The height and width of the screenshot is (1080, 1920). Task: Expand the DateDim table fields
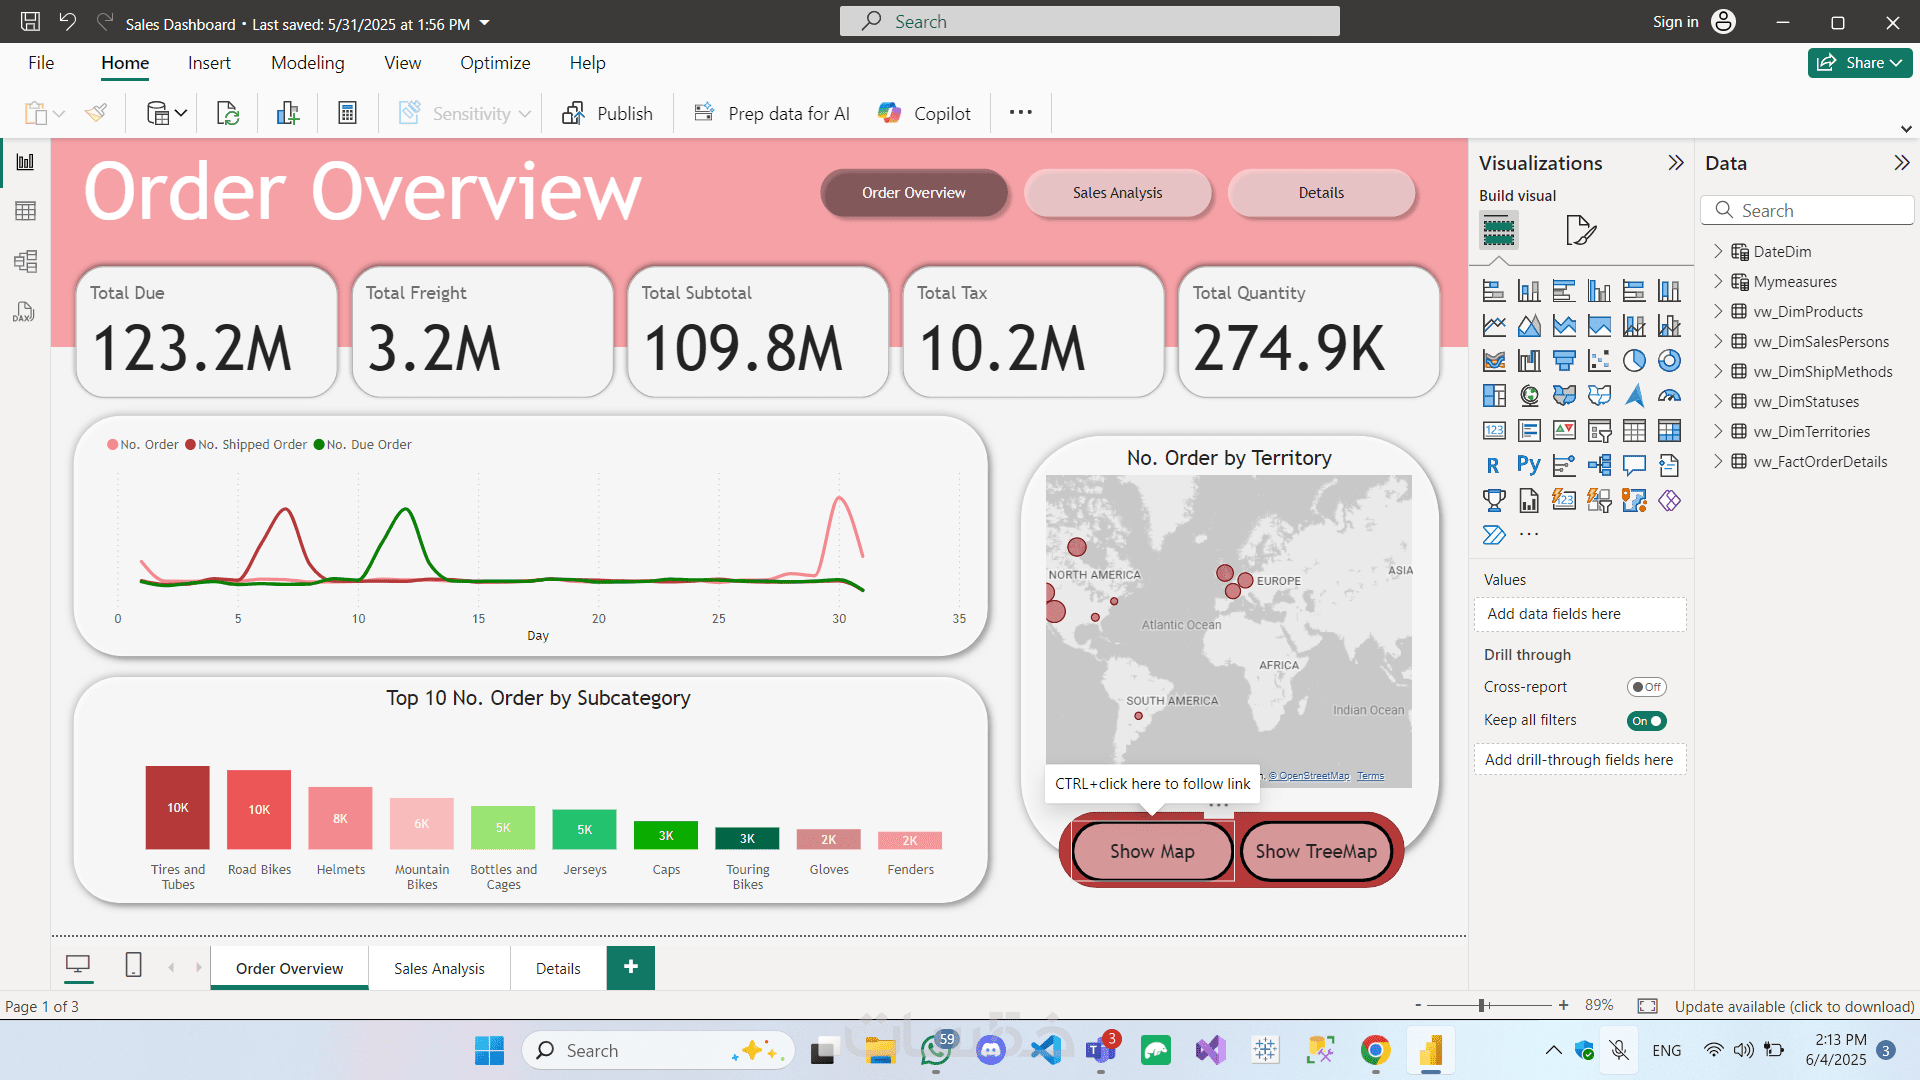tap(1718, 251)
